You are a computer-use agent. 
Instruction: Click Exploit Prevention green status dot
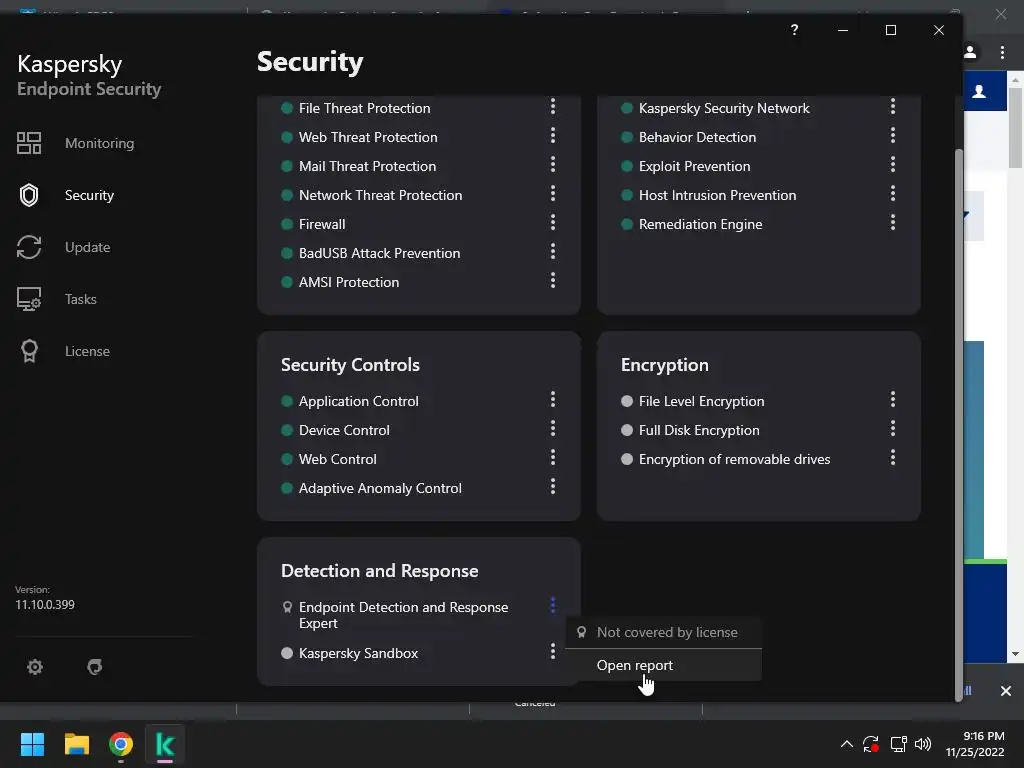click(x=626, y=166)
